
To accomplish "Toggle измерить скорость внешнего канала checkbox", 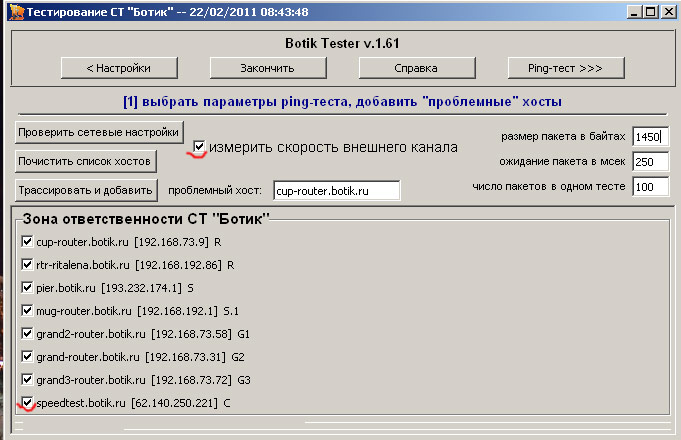I will (199, 146).
